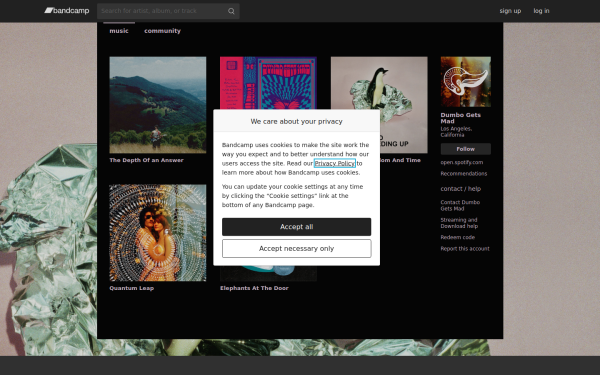Open the sign up link
The height and width of the screenshot is (375, 600).
point(510,11)
